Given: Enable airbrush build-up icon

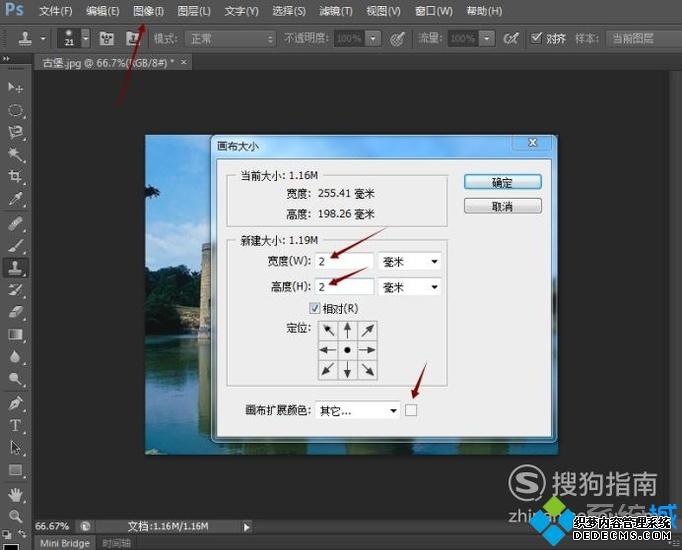Looking at the screenshot, I should (x=511, y=39).
